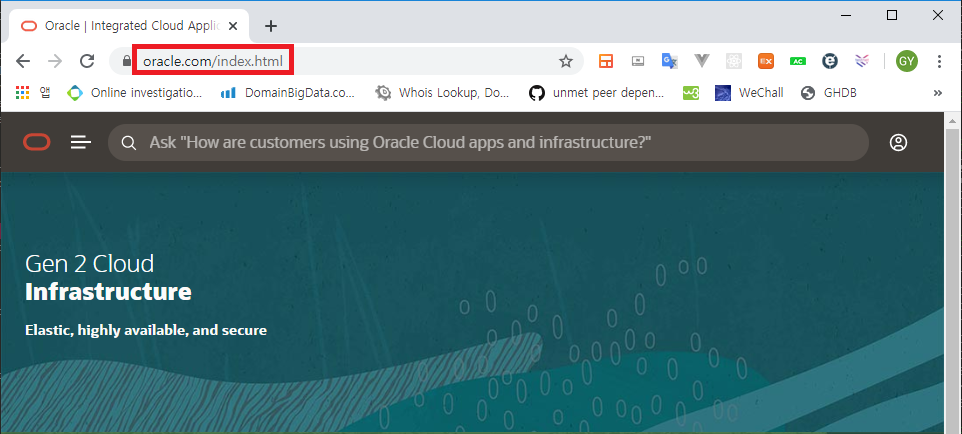Reload the Oracle page

pyautogui.click(x=87, y=61)
